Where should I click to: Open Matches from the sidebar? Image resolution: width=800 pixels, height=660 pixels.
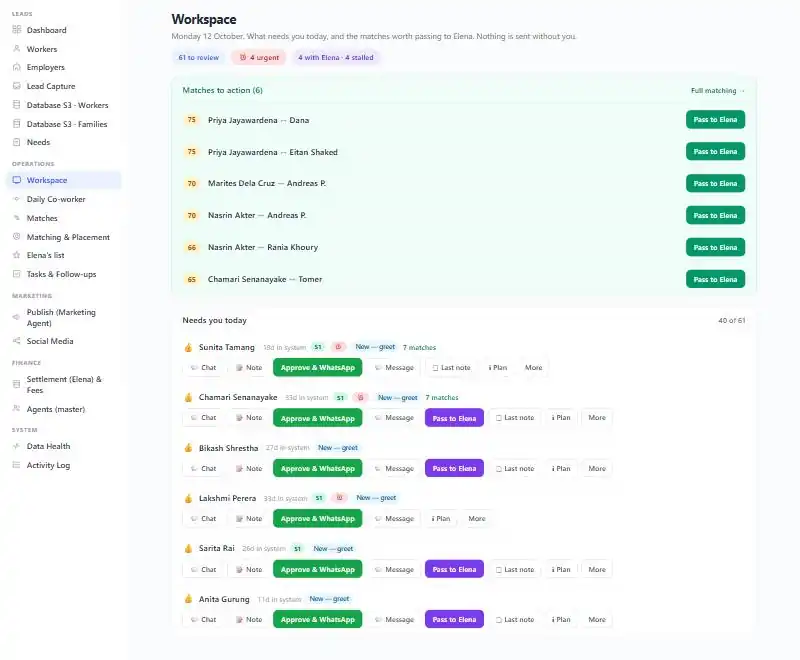coord(64,218)
